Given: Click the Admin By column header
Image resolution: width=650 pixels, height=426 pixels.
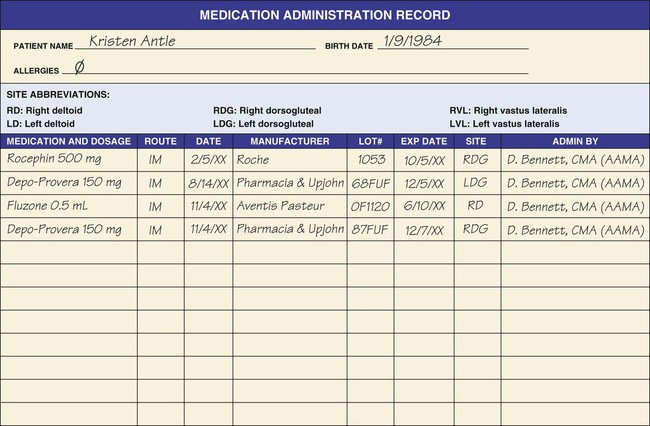Looking at the screenshot, I should (574, 142).
